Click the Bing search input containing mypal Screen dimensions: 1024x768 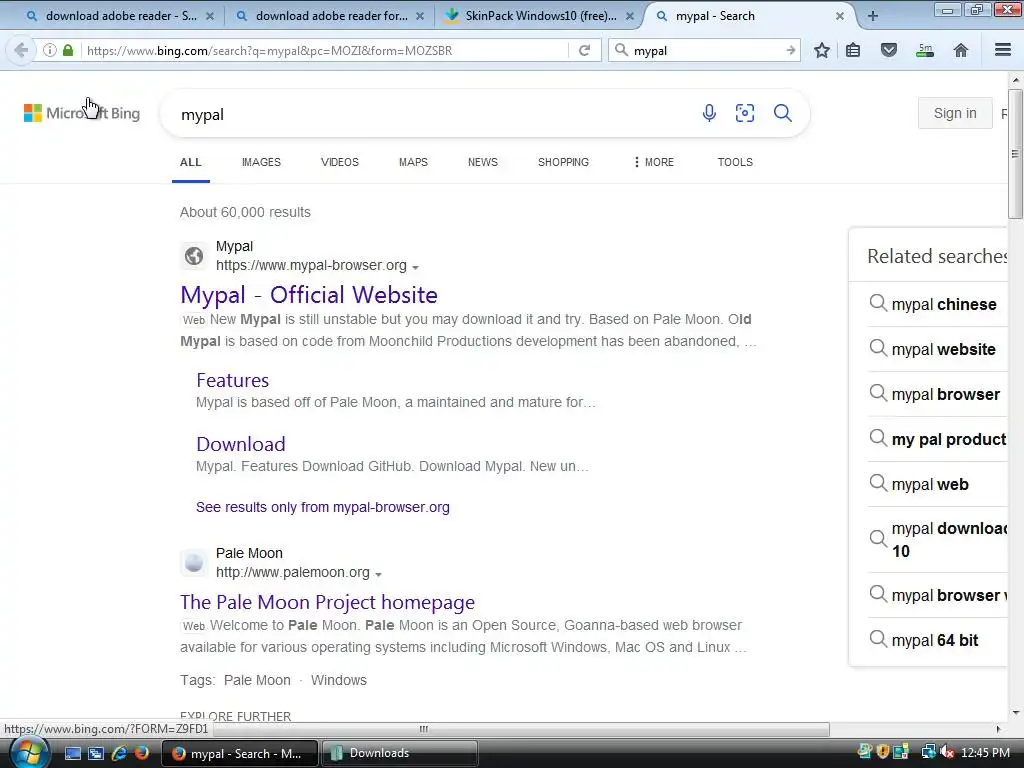(431, 114)
